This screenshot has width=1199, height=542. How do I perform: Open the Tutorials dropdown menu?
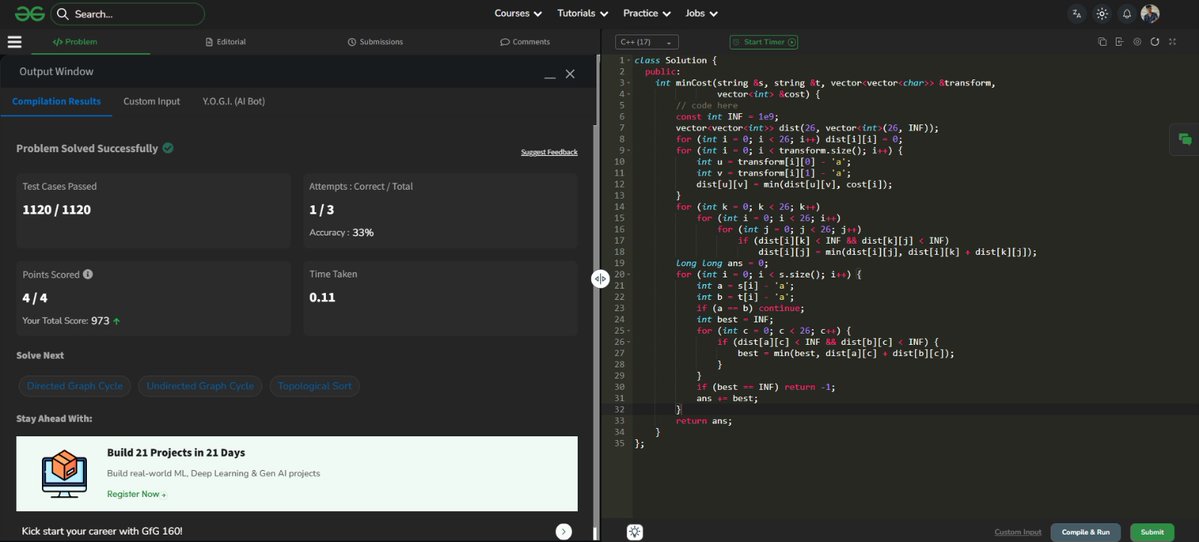[583, 14]
